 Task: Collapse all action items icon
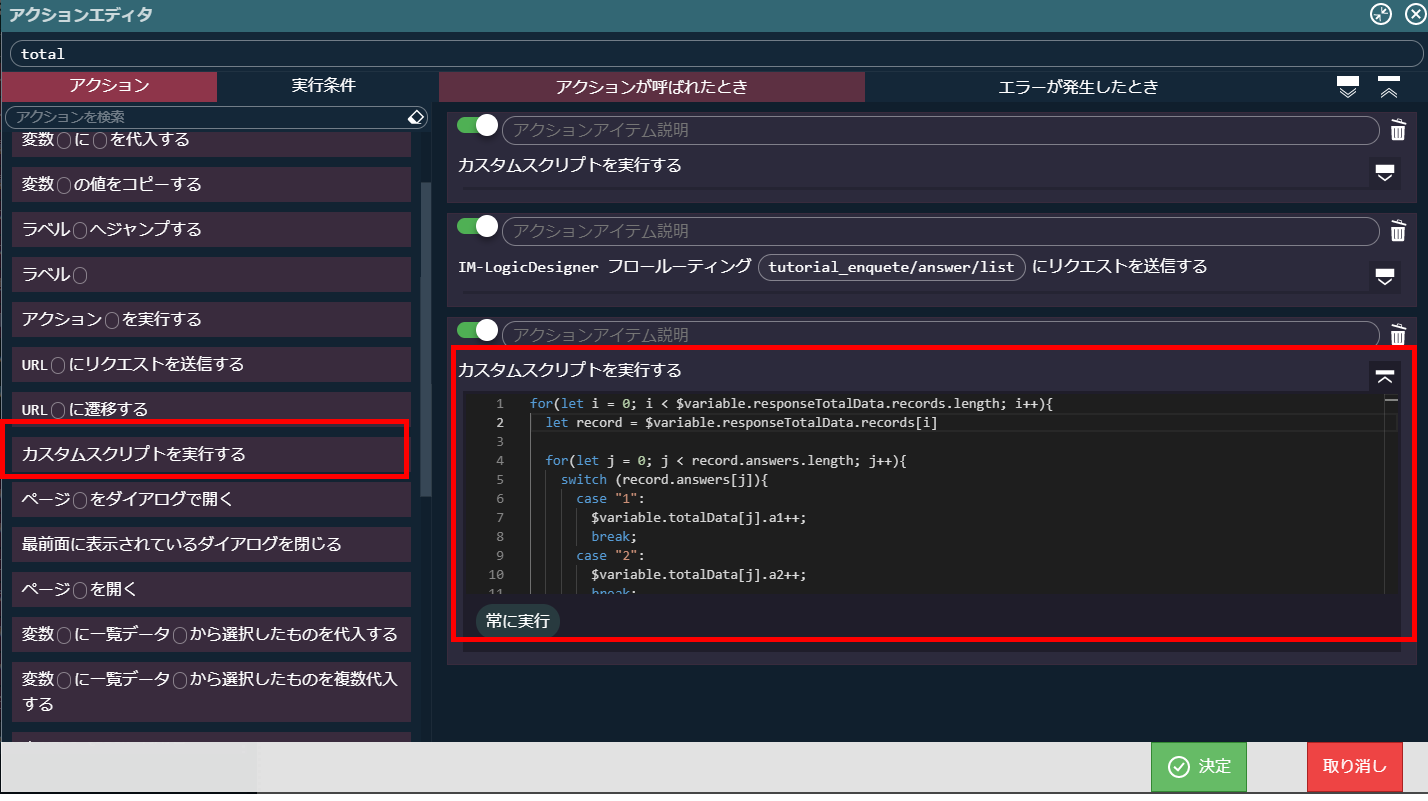pyautogui.click(x=1388, y=87)
